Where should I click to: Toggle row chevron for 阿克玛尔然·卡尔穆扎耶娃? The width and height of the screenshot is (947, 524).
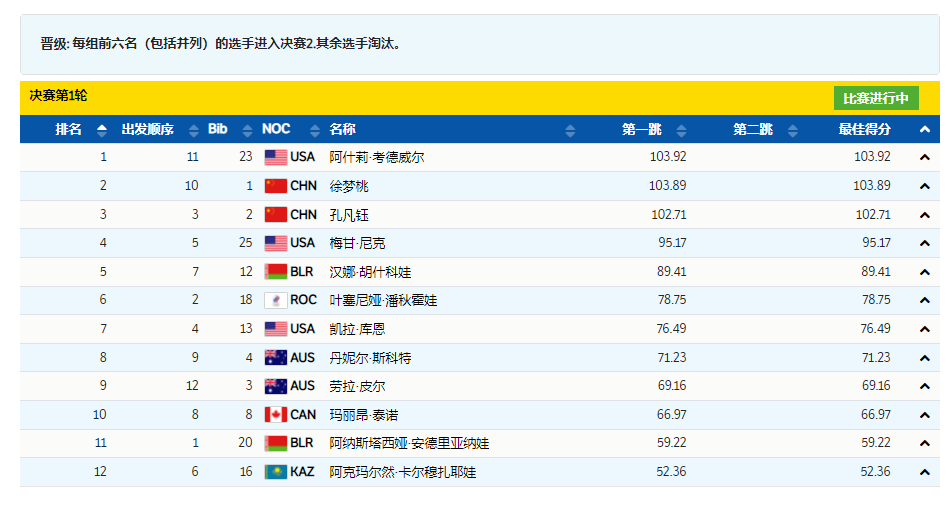925,472
